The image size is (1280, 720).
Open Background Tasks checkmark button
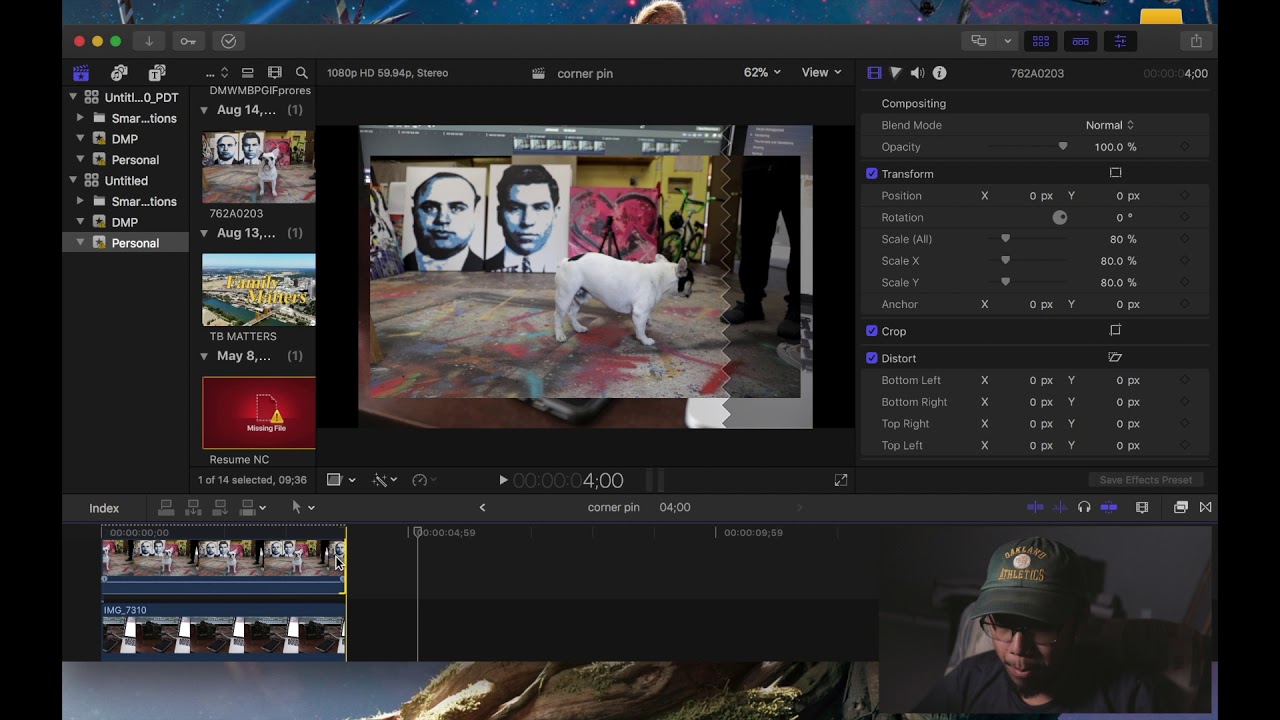[228, 41]
